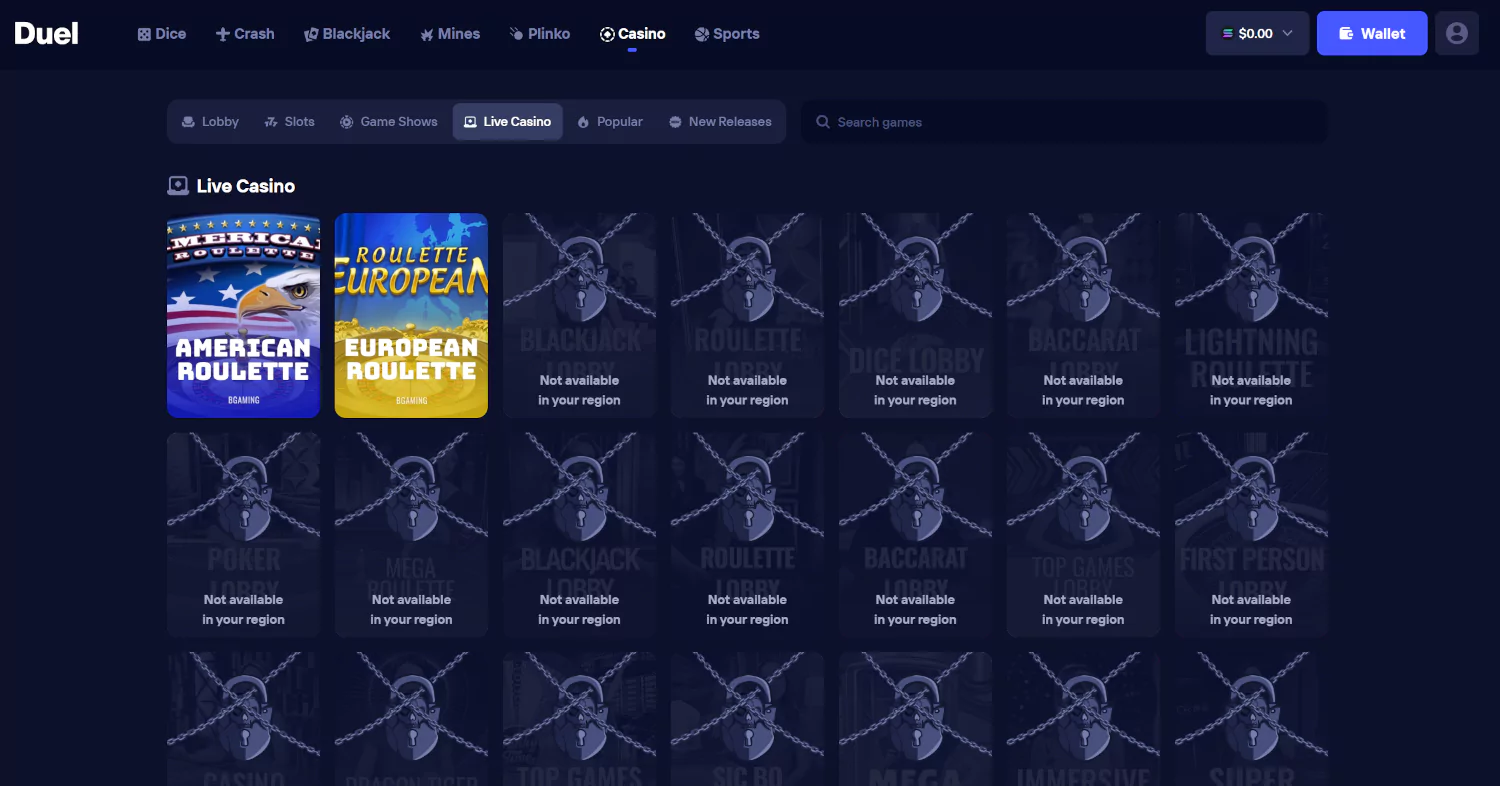Choose the locked Poker Lobby card
Viewport: 1500px width, 786px height.
point(243,535)
